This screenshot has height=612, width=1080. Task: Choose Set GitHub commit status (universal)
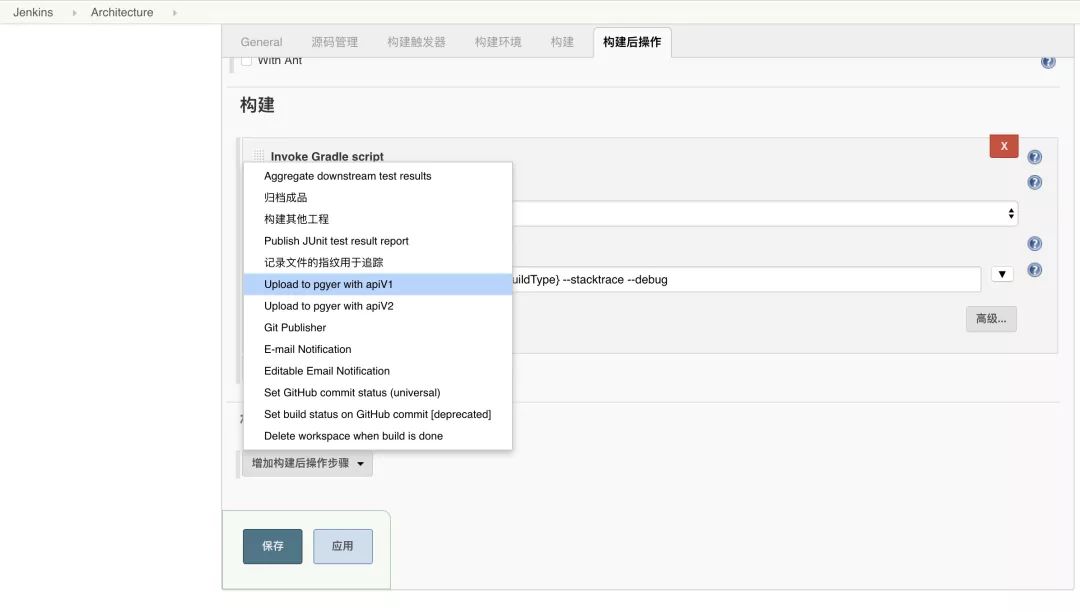pyautogui.click(x=377, y=393)
